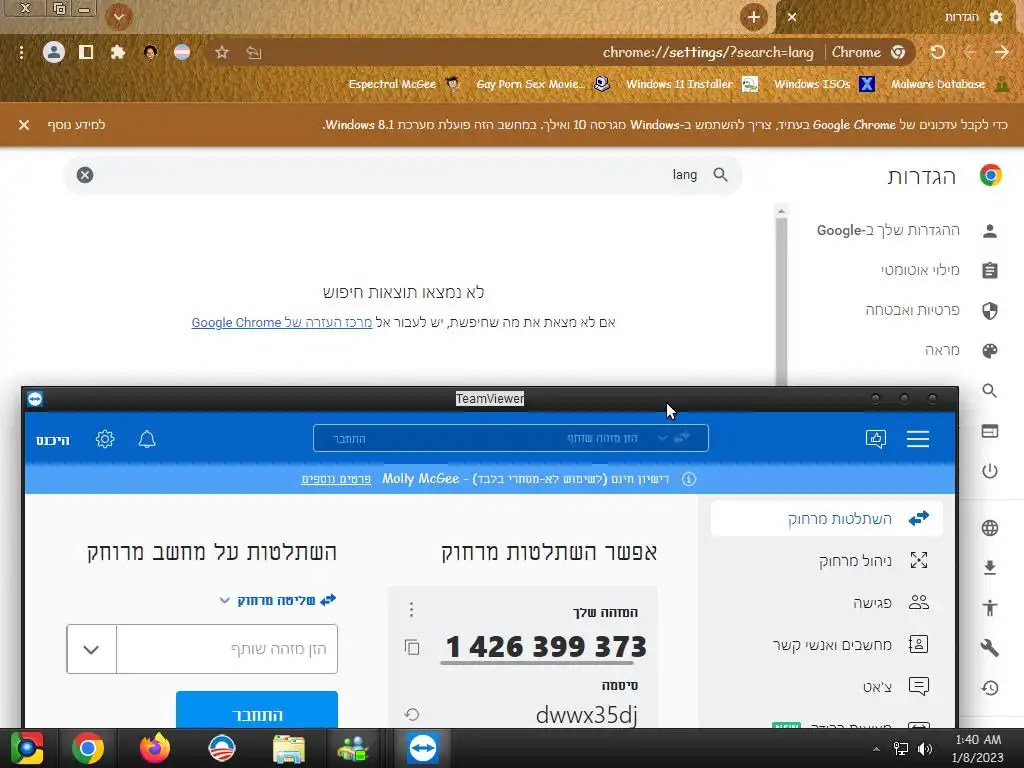
Task: Regenerate password with refresh icon
Action: pyautogui.click(x=411, y=714)
